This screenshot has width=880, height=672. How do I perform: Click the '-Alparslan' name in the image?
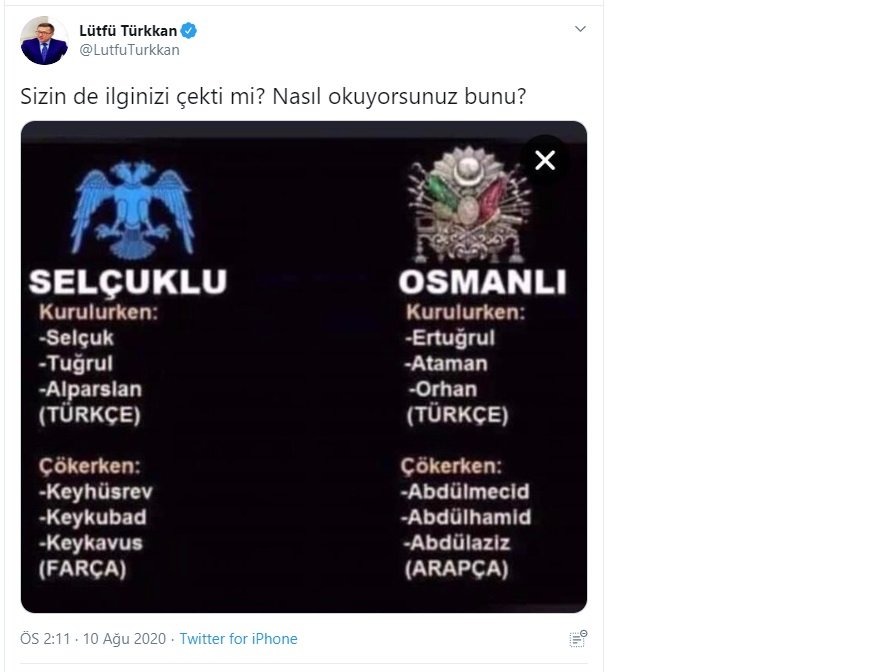click(93, 389)
